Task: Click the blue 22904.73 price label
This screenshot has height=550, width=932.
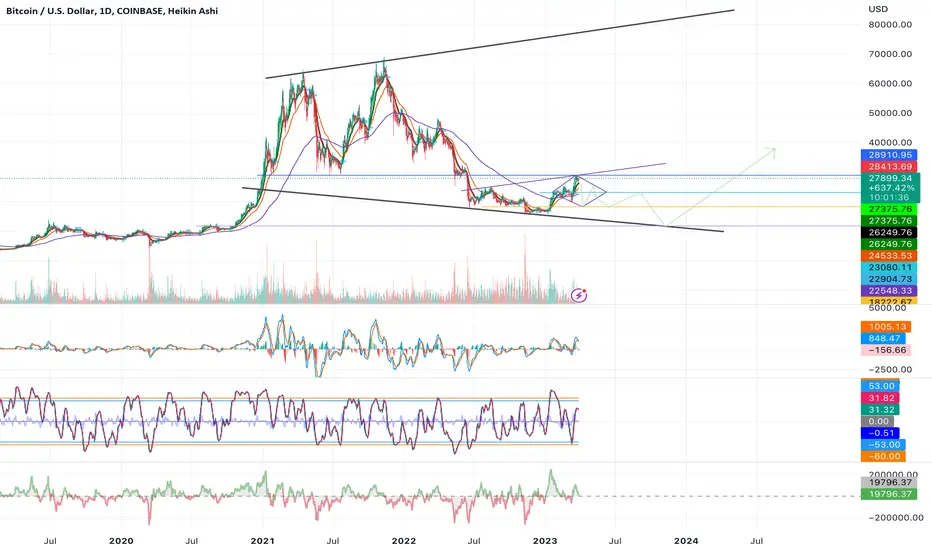Action: [889, 279]
